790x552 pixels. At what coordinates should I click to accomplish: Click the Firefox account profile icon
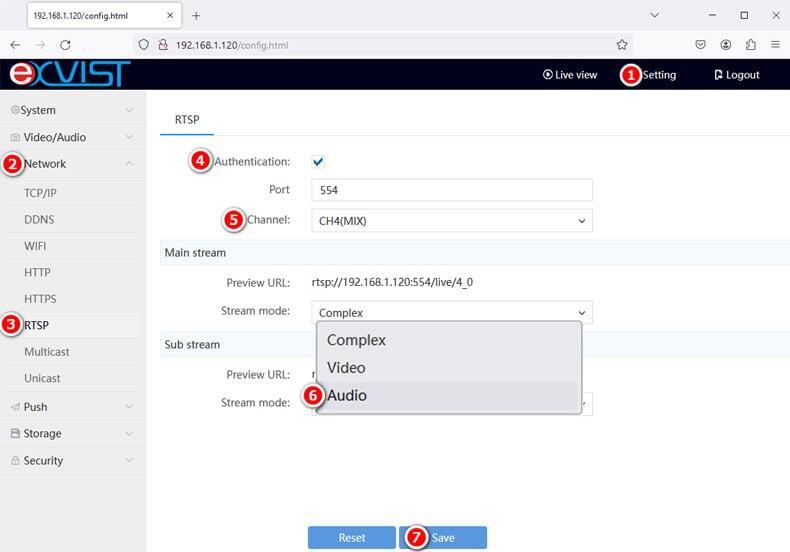725,45
